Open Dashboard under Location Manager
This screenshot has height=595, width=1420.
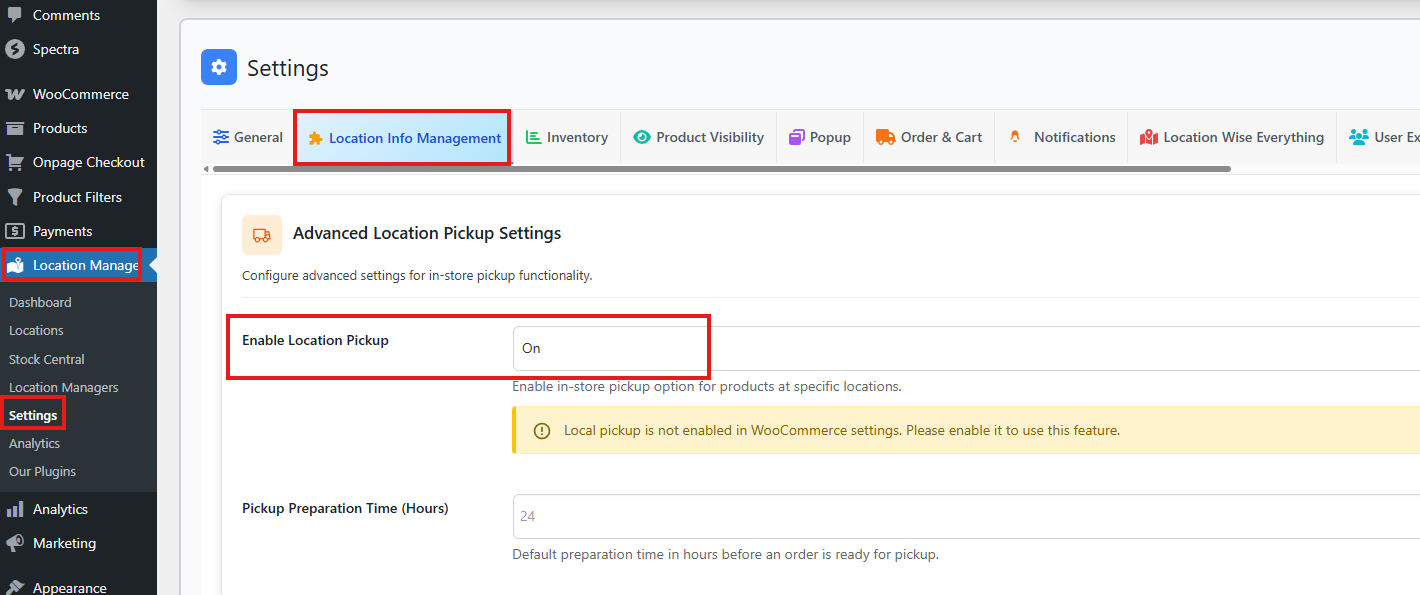pyautogui.click(x=40, y=302)
